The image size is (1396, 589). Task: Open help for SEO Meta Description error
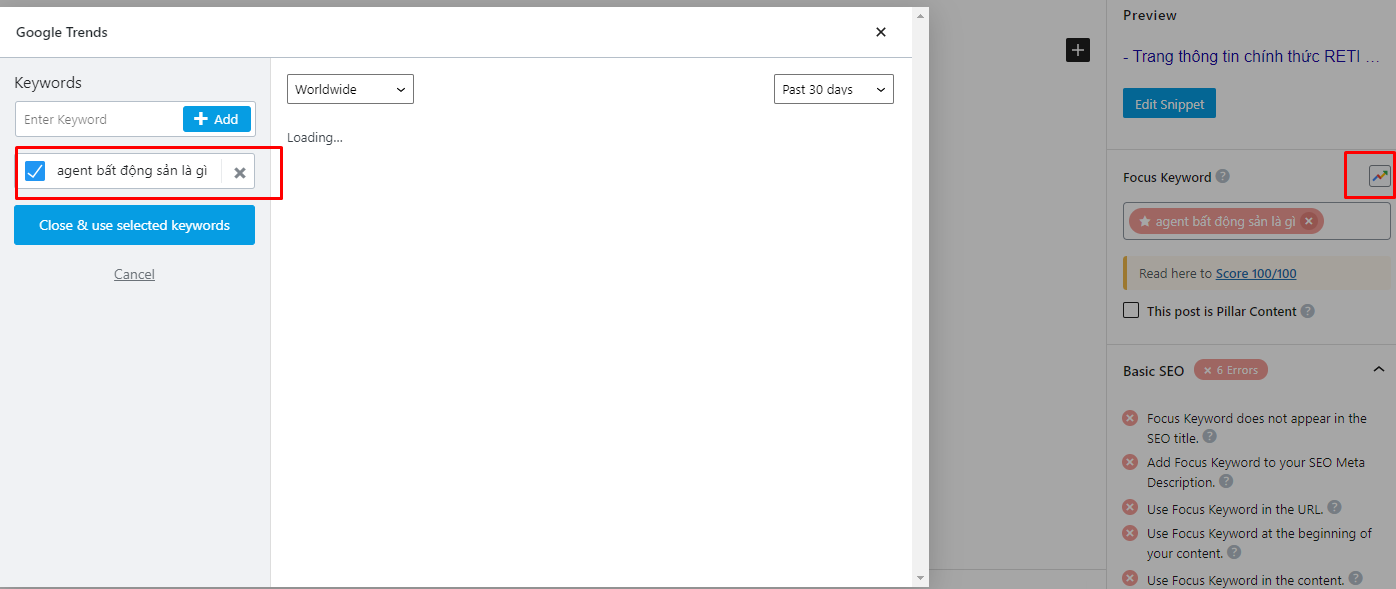(x=1227, y=481)
